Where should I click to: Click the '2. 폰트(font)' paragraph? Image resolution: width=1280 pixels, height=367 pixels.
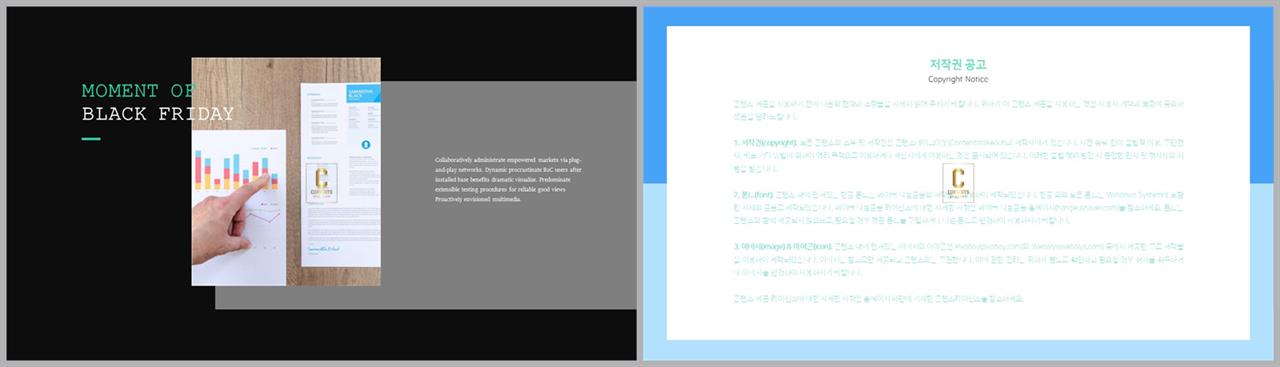[x=958, y=208]
